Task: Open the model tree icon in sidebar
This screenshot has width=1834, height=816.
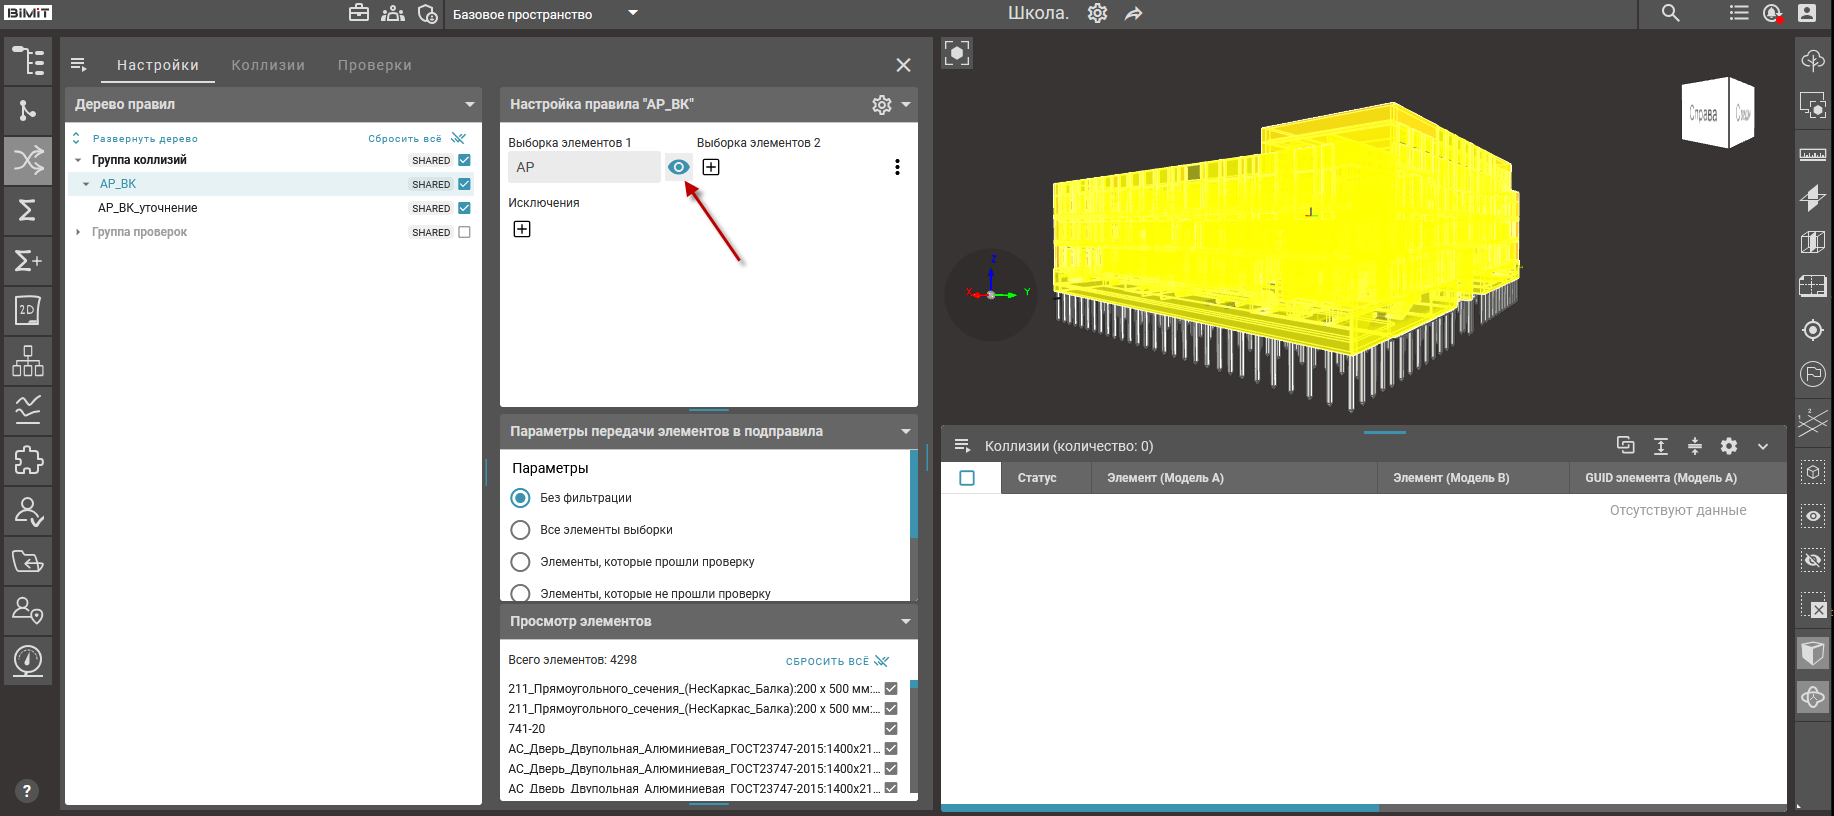Action: point(28,61)
